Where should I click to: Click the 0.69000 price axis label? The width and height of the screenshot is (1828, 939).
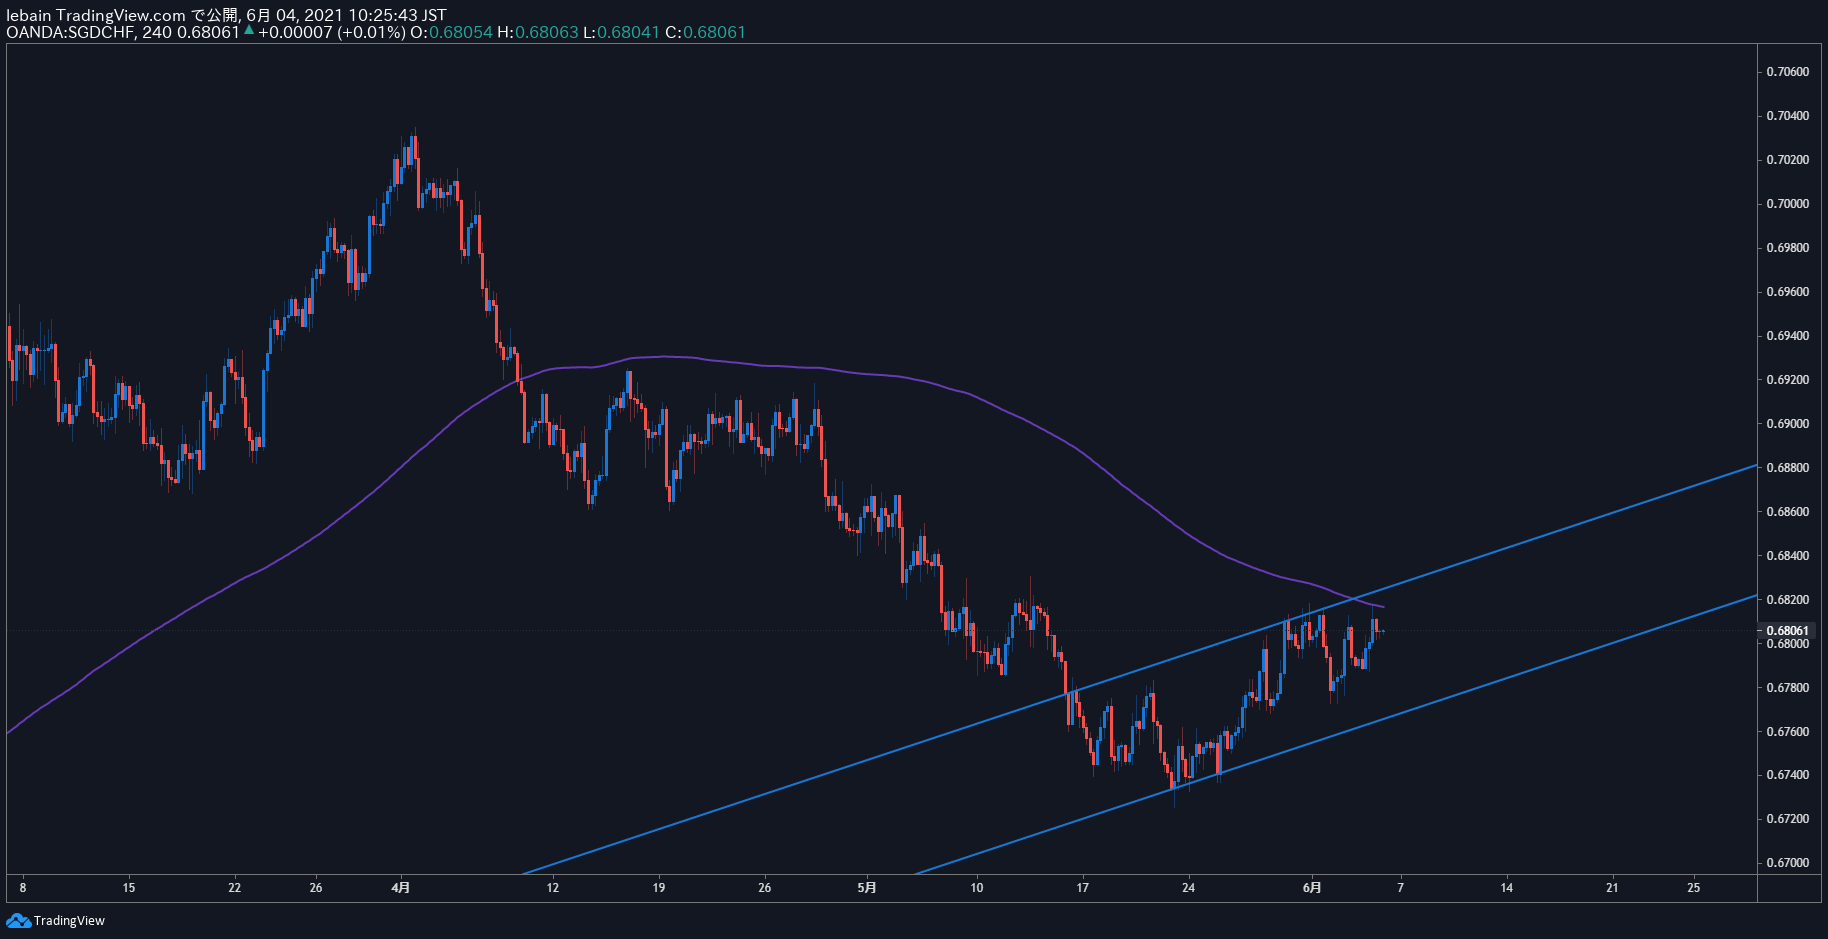point(1787,424)
